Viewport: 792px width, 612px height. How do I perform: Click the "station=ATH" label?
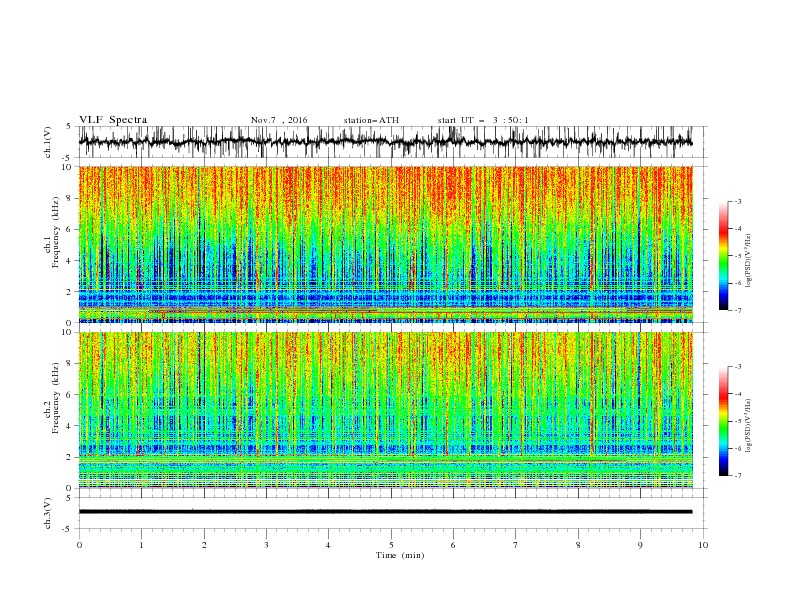(x=371, y=120)
